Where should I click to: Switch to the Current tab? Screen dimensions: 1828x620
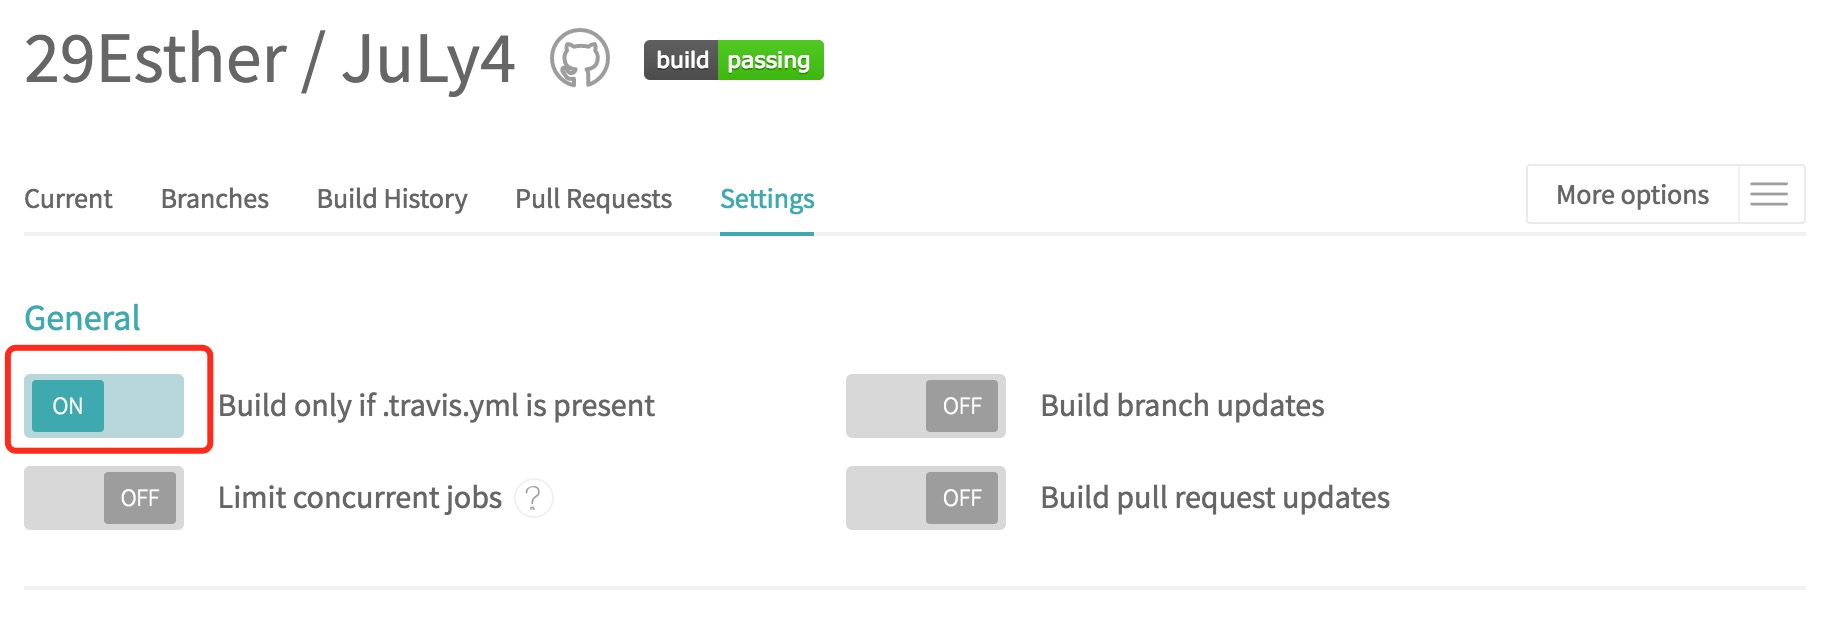tap(68, 199)
